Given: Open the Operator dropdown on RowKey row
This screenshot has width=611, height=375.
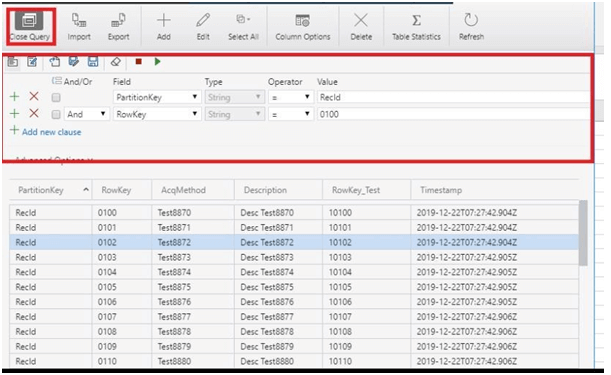Looking at the screenshot, I should (291, 114).
